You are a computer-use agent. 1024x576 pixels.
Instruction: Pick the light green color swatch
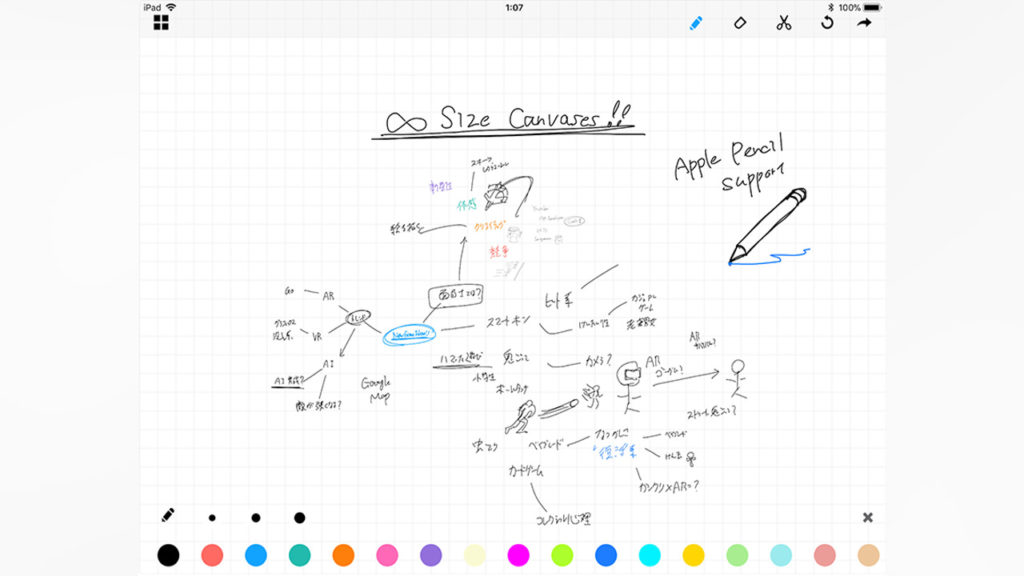click(737, 555)
